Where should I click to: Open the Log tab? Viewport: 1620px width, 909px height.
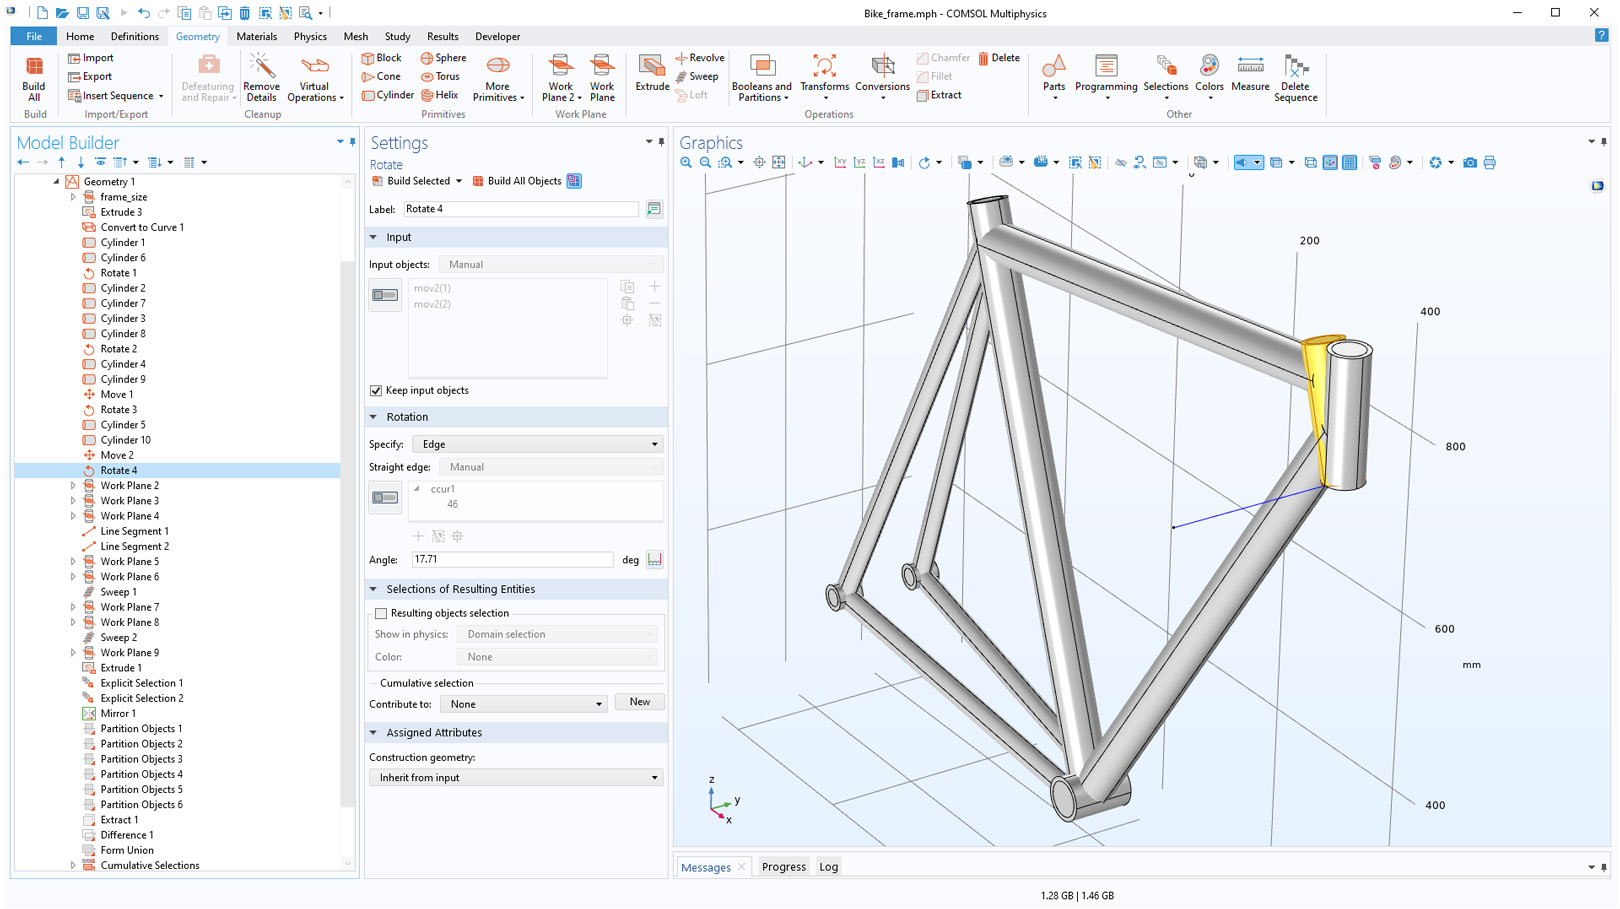click(828, 867)
